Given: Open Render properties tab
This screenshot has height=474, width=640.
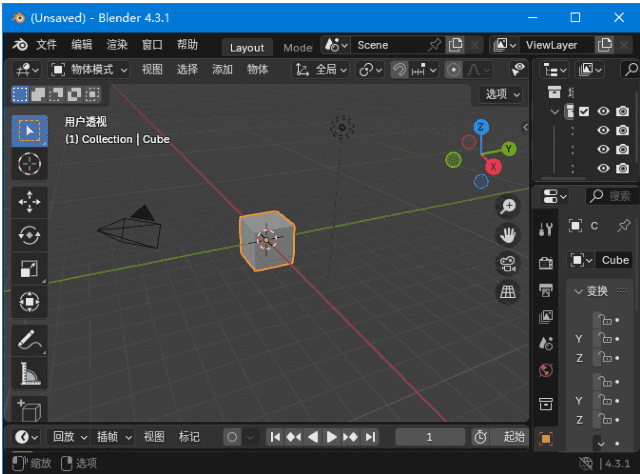Looking at the screenshot, I should coord(546,263).
